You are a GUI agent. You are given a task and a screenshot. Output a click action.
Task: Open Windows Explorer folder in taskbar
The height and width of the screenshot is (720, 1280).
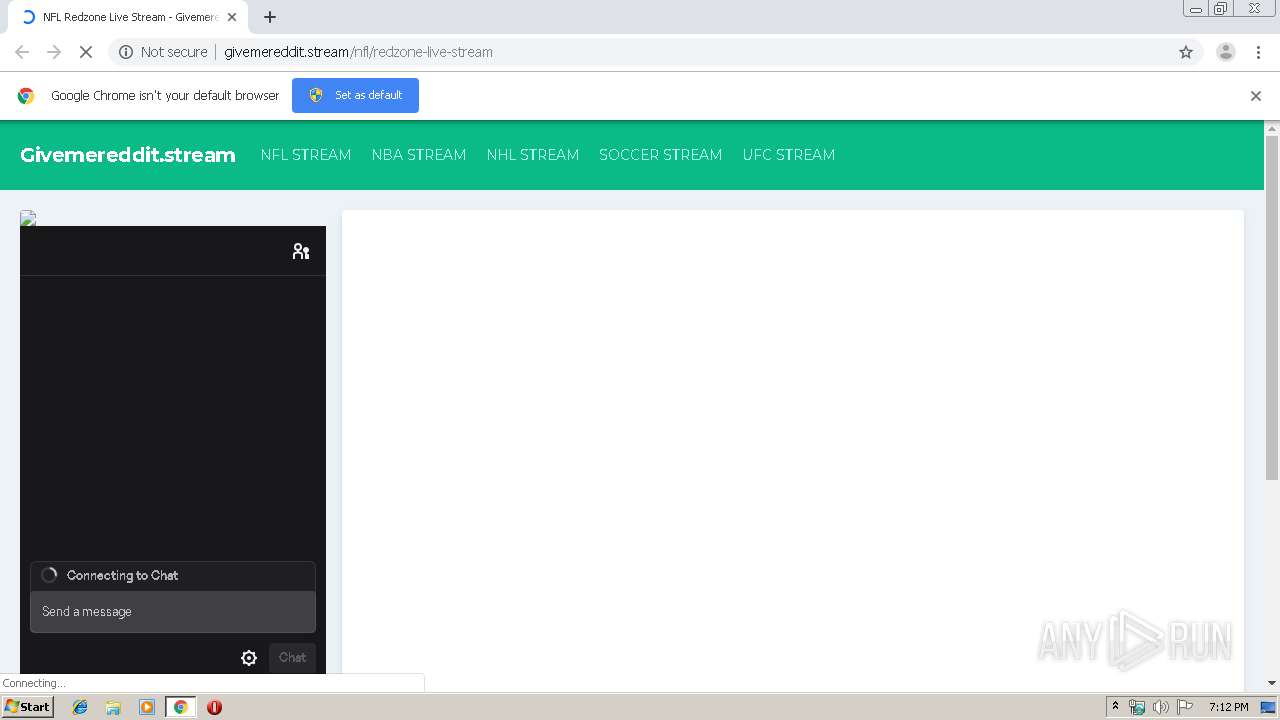click(x=113, y=707)
